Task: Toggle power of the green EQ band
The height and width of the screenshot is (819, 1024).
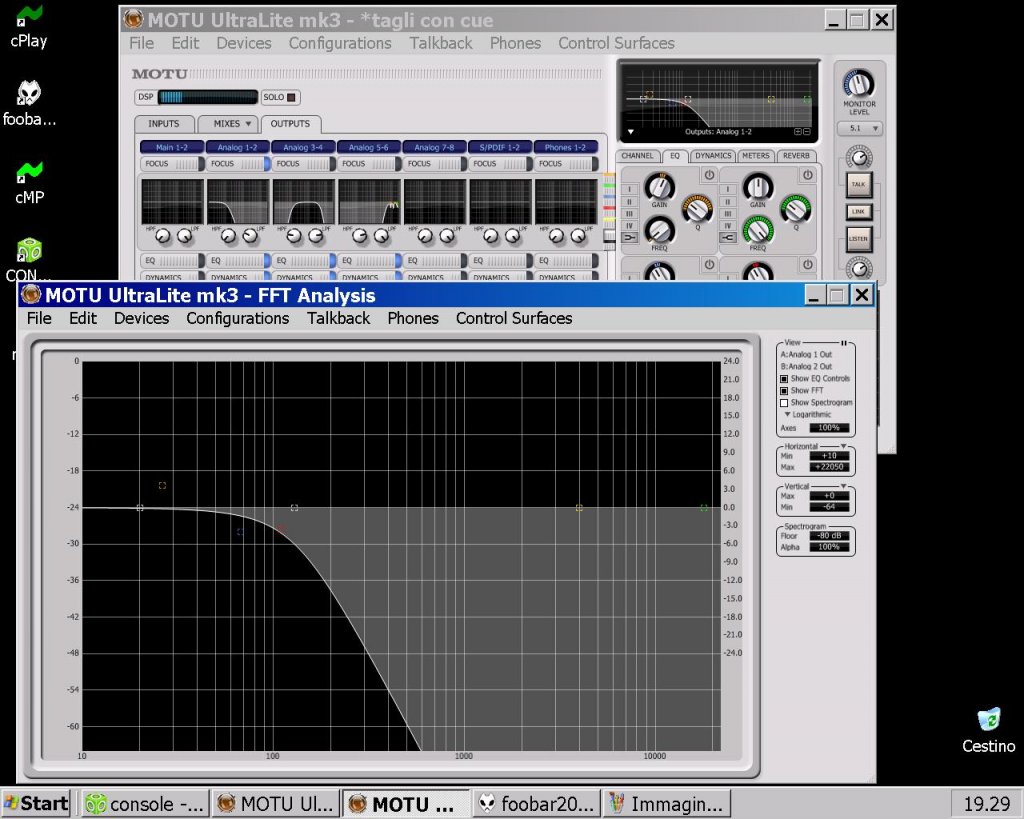Action: (x=808, y=175)
